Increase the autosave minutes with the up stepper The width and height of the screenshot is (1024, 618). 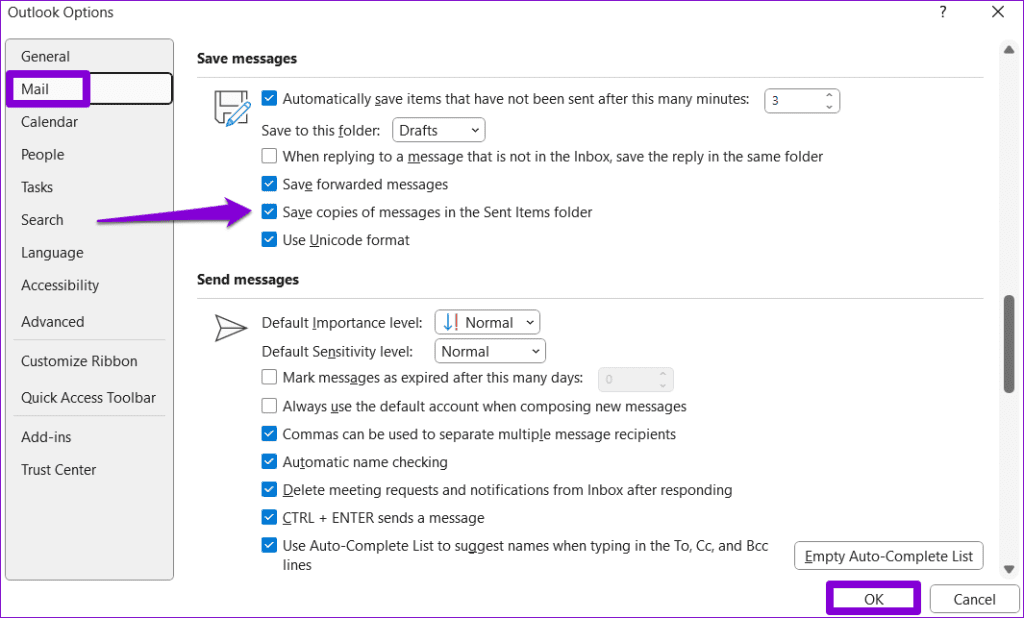tap(829, 95)
